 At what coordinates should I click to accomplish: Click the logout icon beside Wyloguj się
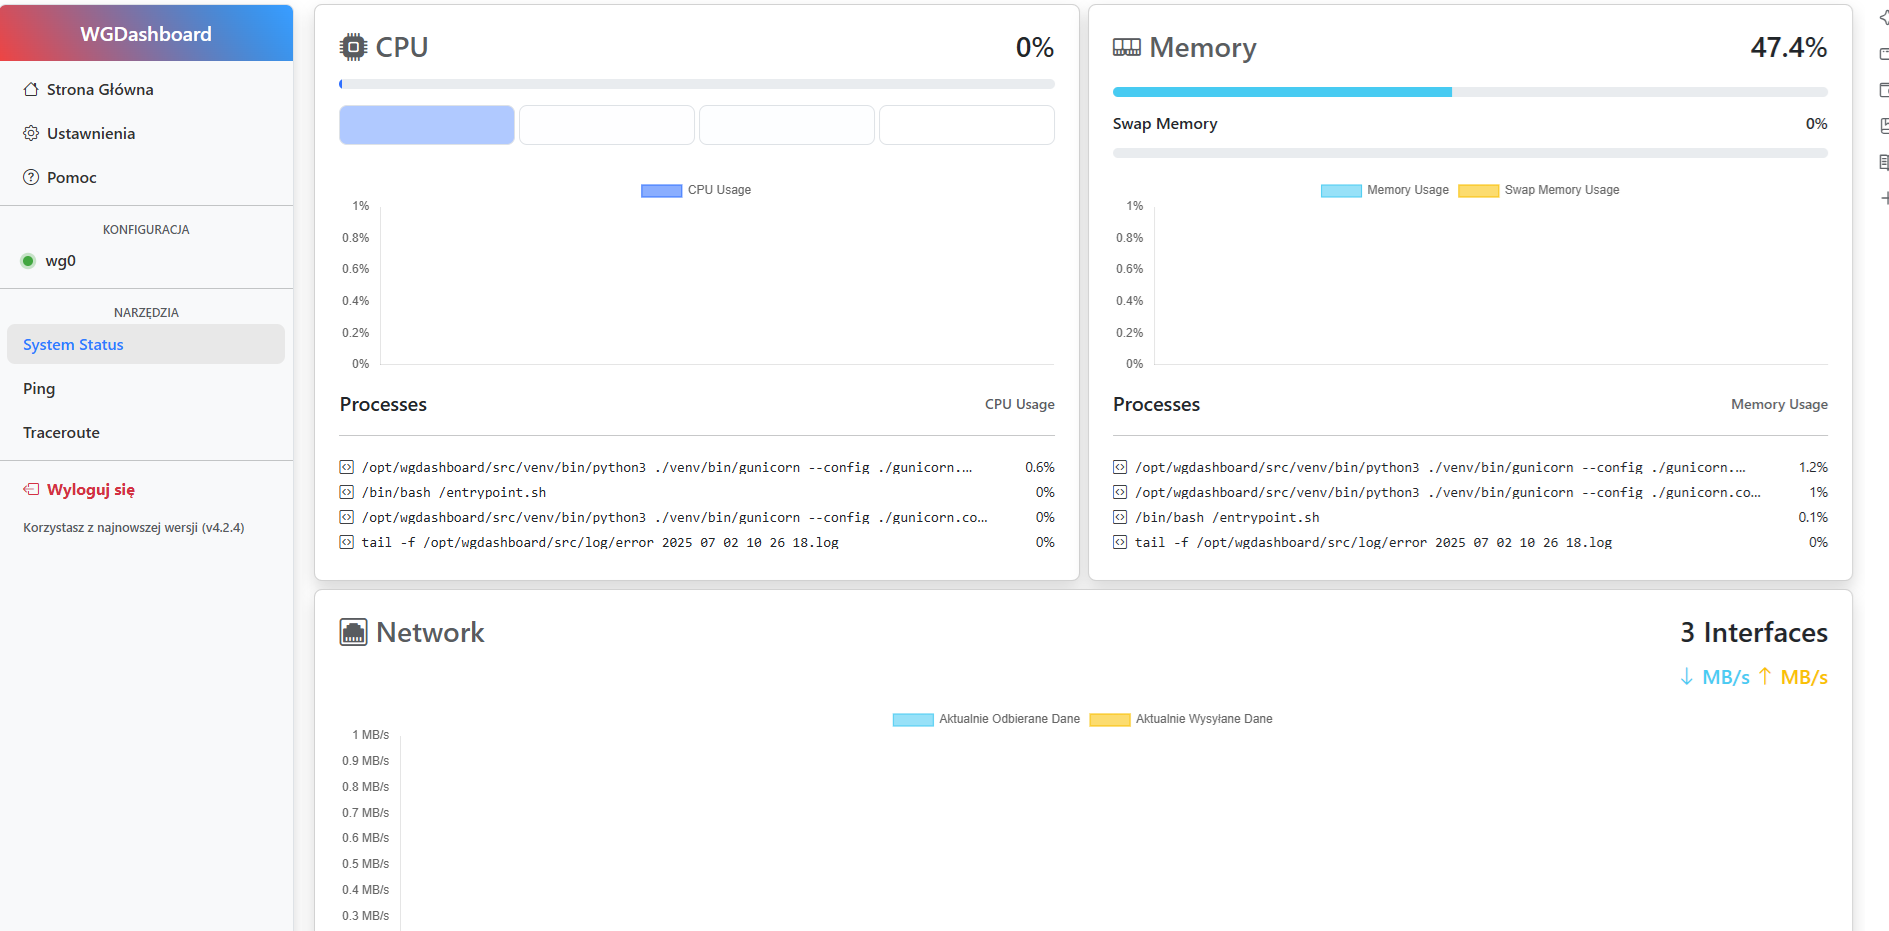tap(31, 489)
